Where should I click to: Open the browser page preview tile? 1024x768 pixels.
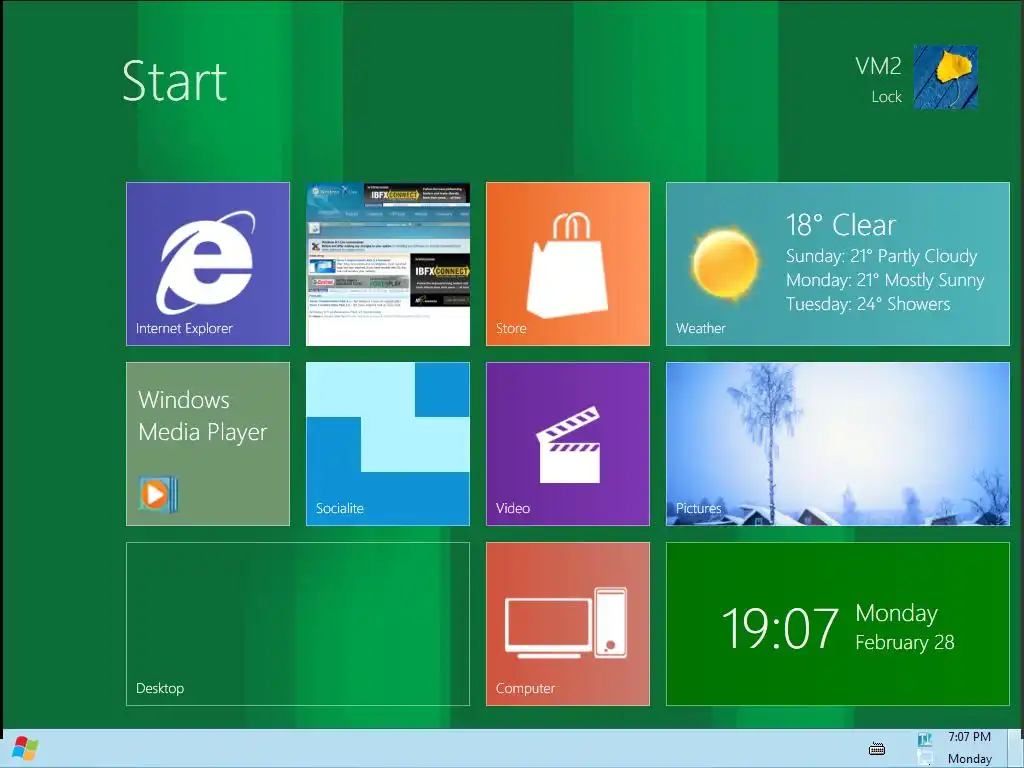click(x=388, y=264)
